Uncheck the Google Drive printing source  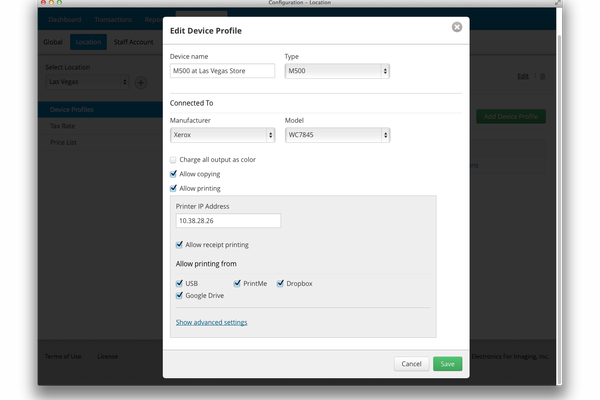click(x=179, y=296)
